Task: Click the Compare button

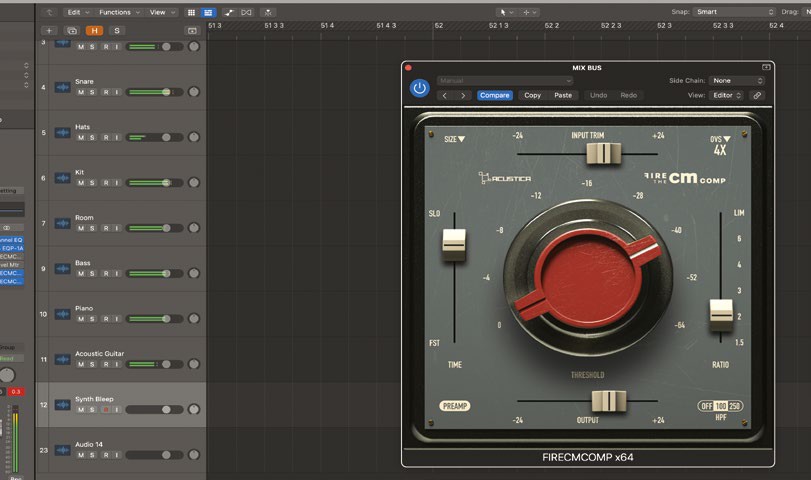Action: coord(494,95)
